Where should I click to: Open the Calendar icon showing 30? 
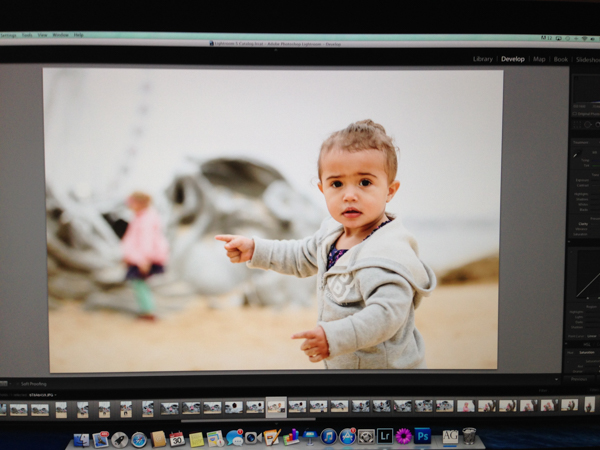click(177, 439)
